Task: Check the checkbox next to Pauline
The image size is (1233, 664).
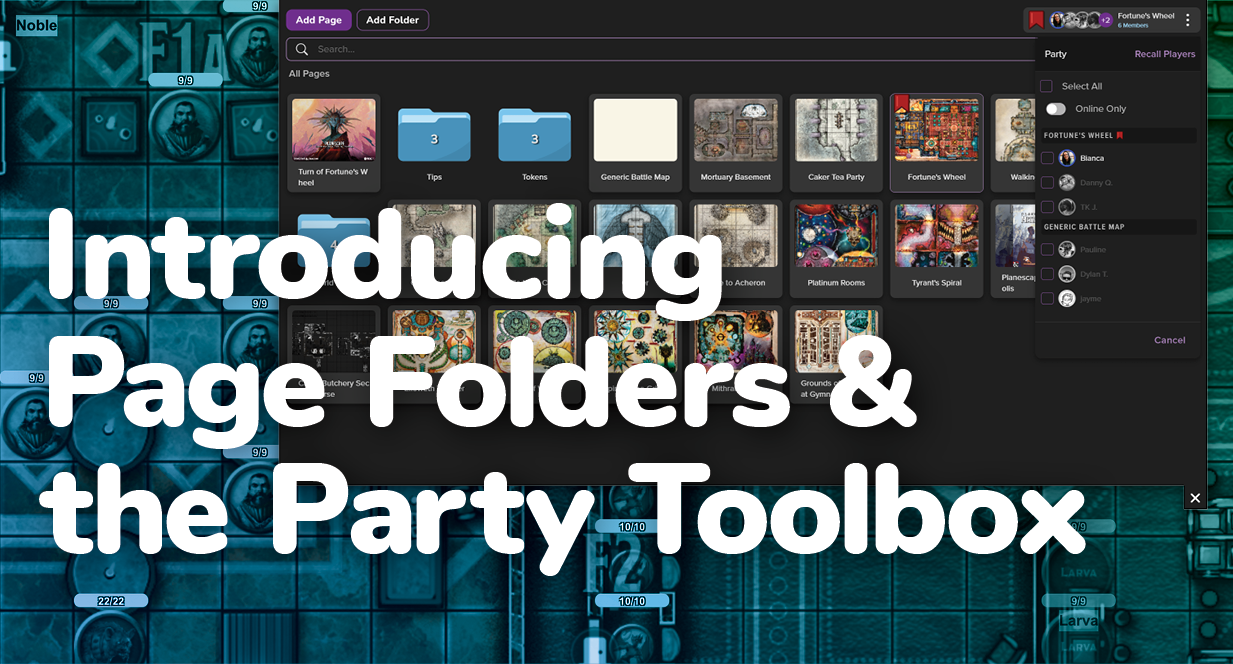Action: 1049,249
